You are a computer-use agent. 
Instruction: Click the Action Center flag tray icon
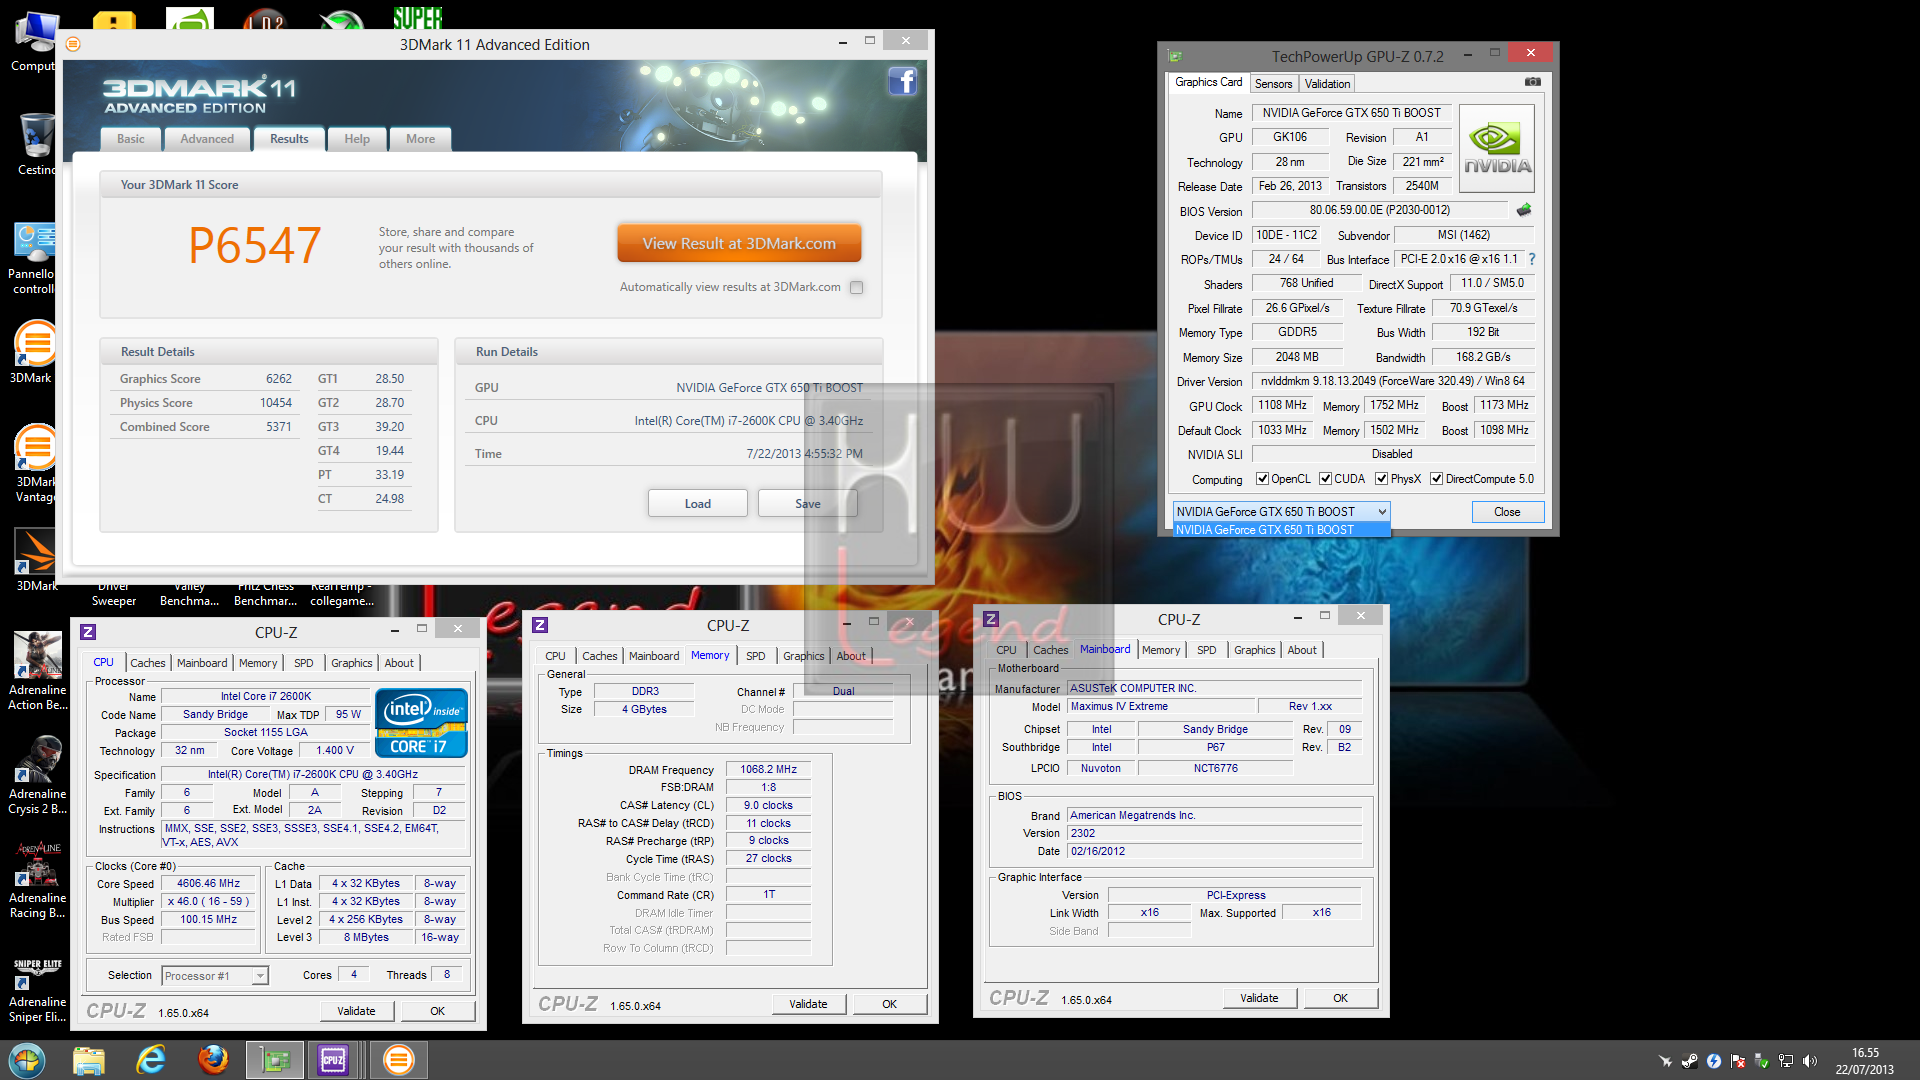point(1738,1061)
